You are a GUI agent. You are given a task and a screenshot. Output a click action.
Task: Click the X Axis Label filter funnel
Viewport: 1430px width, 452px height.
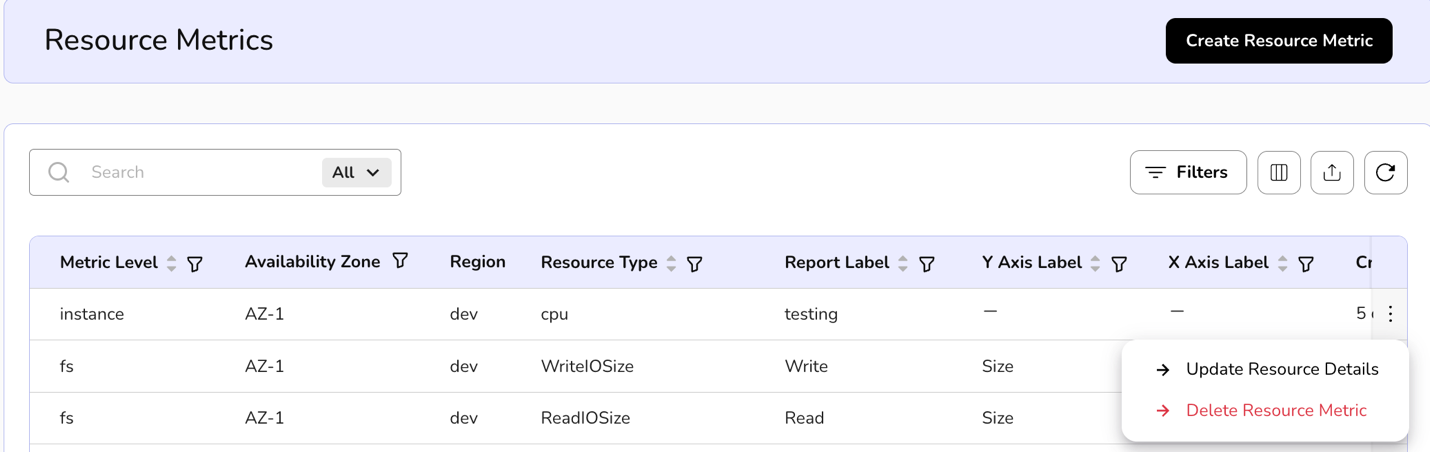pyautogui.click(x=1306, y=264)
